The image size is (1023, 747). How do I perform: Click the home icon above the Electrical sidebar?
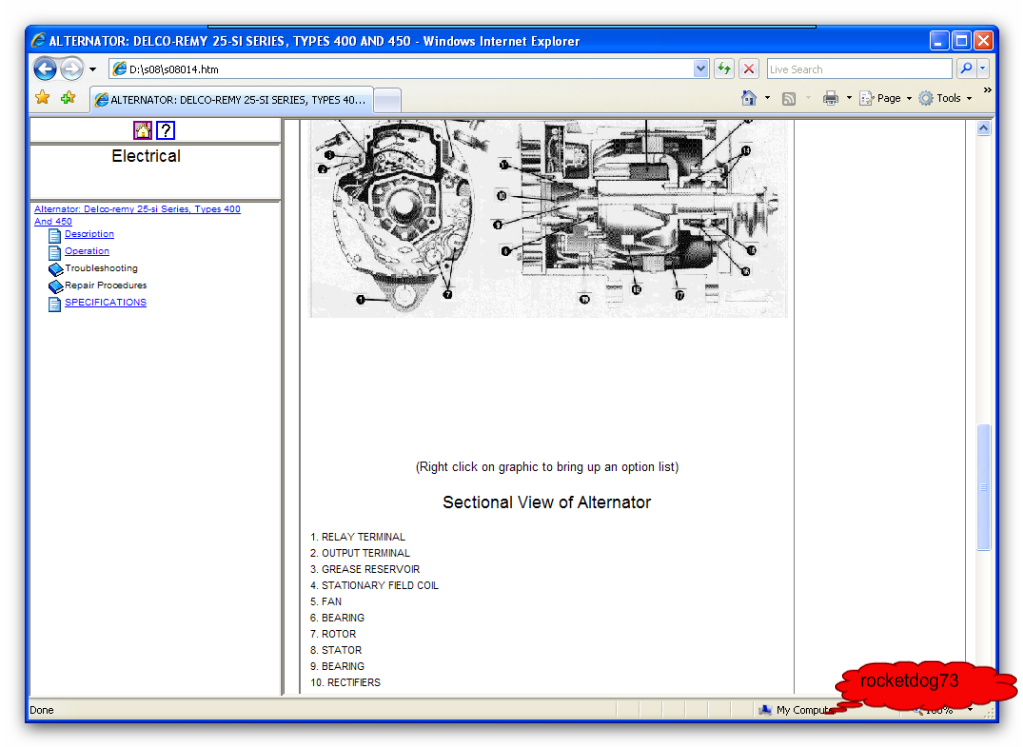pyautogui.click(x=142, y=130)
